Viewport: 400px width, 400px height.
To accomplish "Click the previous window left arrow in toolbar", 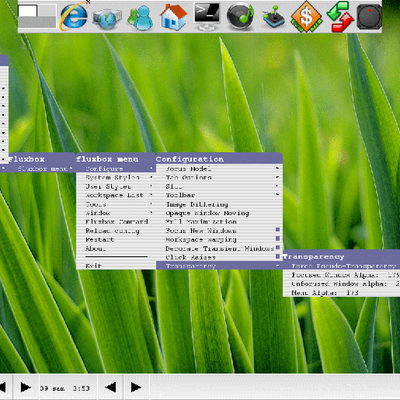I will click(110, 387).
